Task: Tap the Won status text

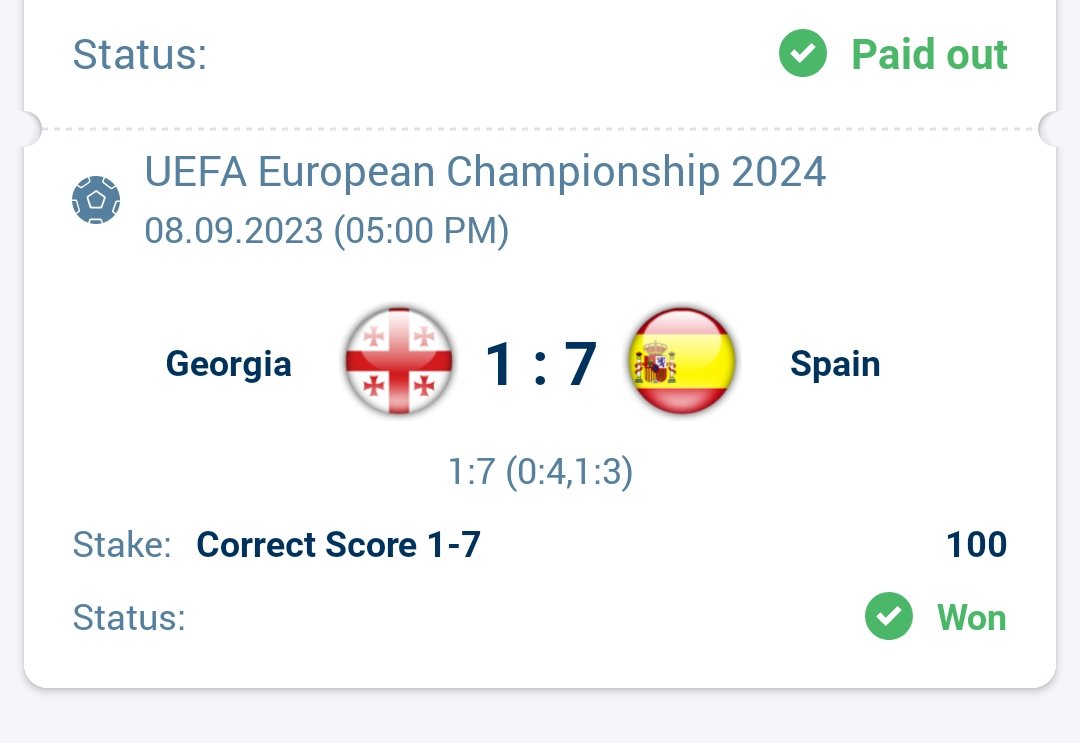Action: (972, 617)
